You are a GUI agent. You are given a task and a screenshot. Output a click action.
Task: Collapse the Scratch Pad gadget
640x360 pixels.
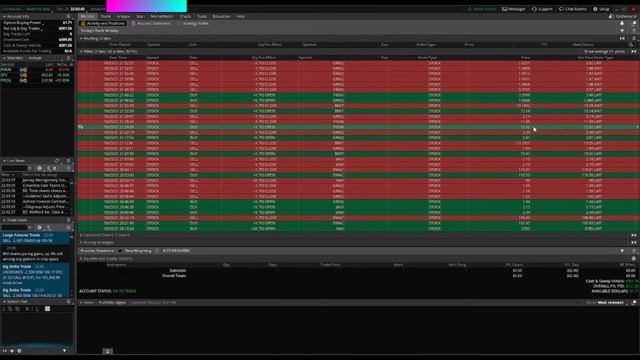[x=4, y=302]
